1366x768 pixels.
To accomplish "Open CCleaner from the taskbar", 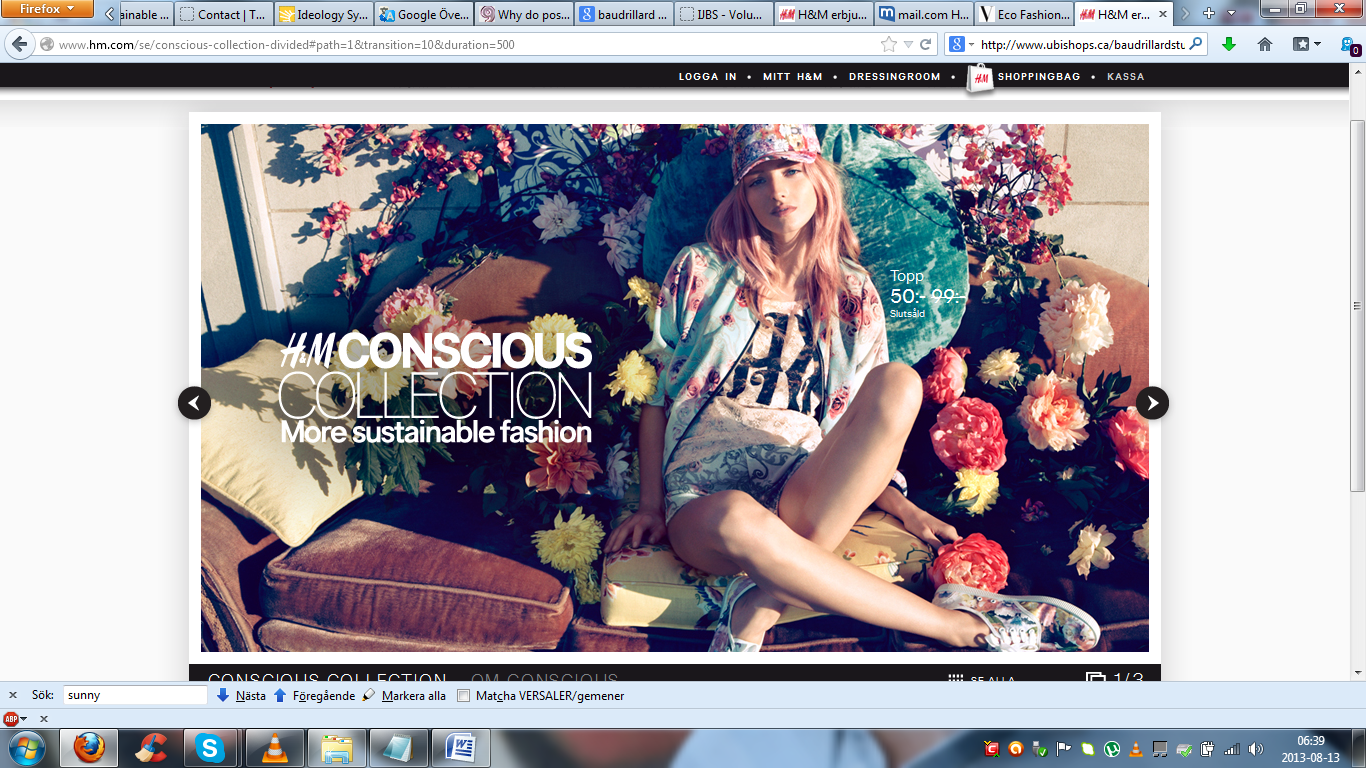I will point(151,748).
